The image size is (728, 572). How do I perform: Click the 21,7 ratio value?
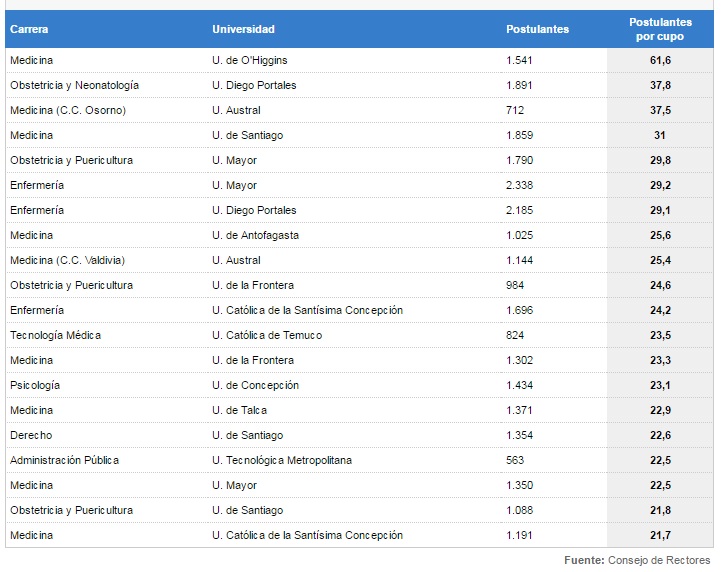[x=660, y=535]
